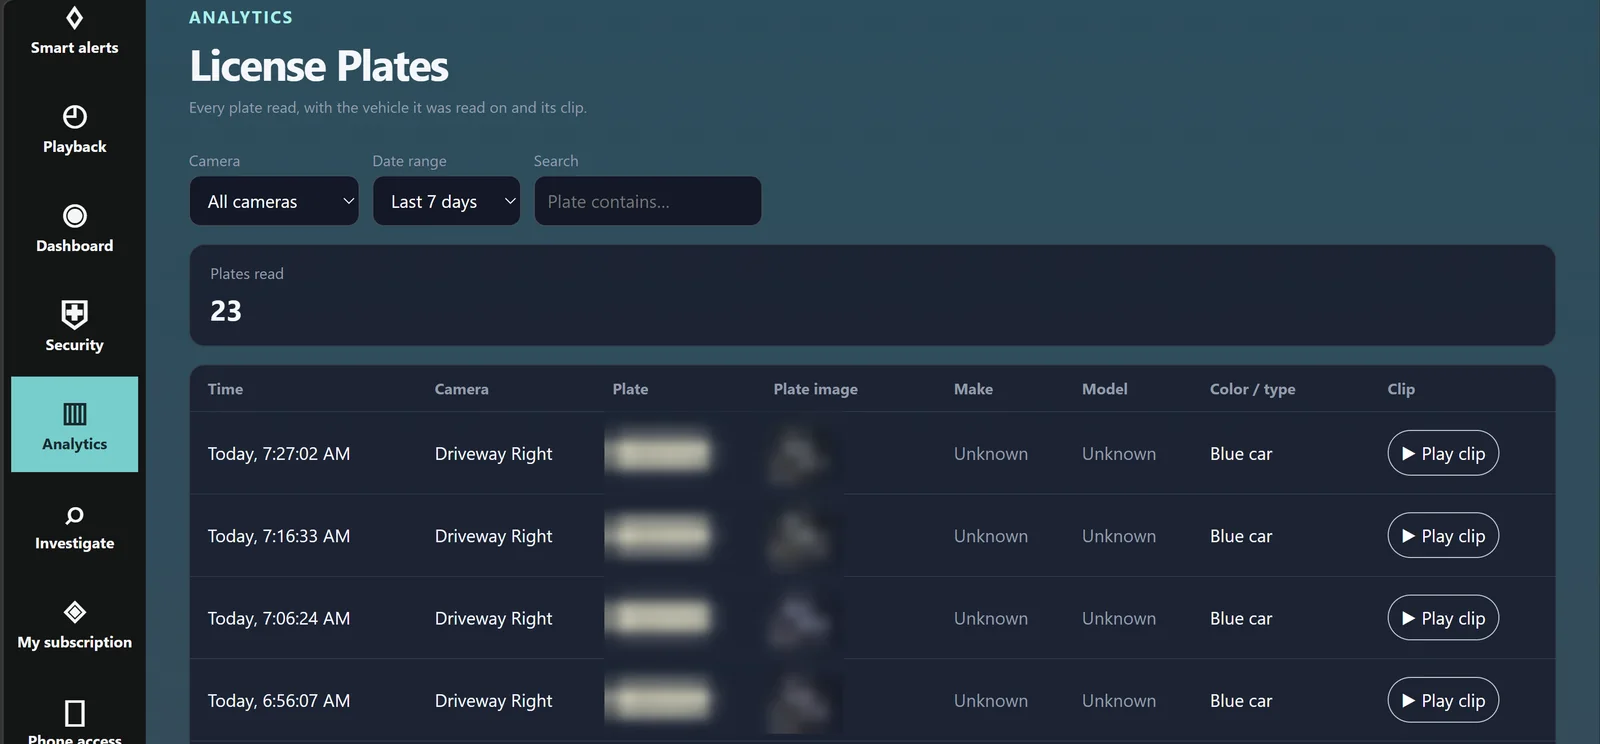Open Playback clock icon in sidebar
Image resolution: width=1600 pixels, height=744 pixels.
pyautogui.click(x=74, y=117)
